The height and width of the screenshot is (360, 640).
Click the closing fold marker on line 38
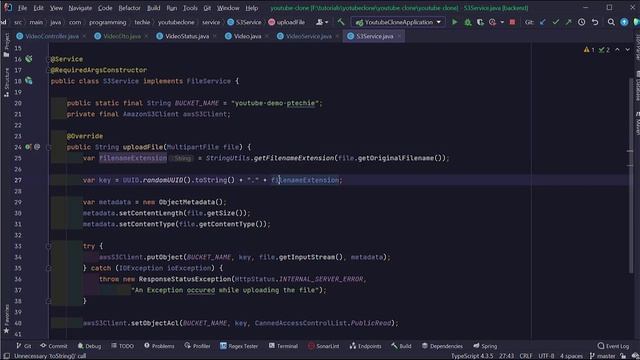[48, 301]
